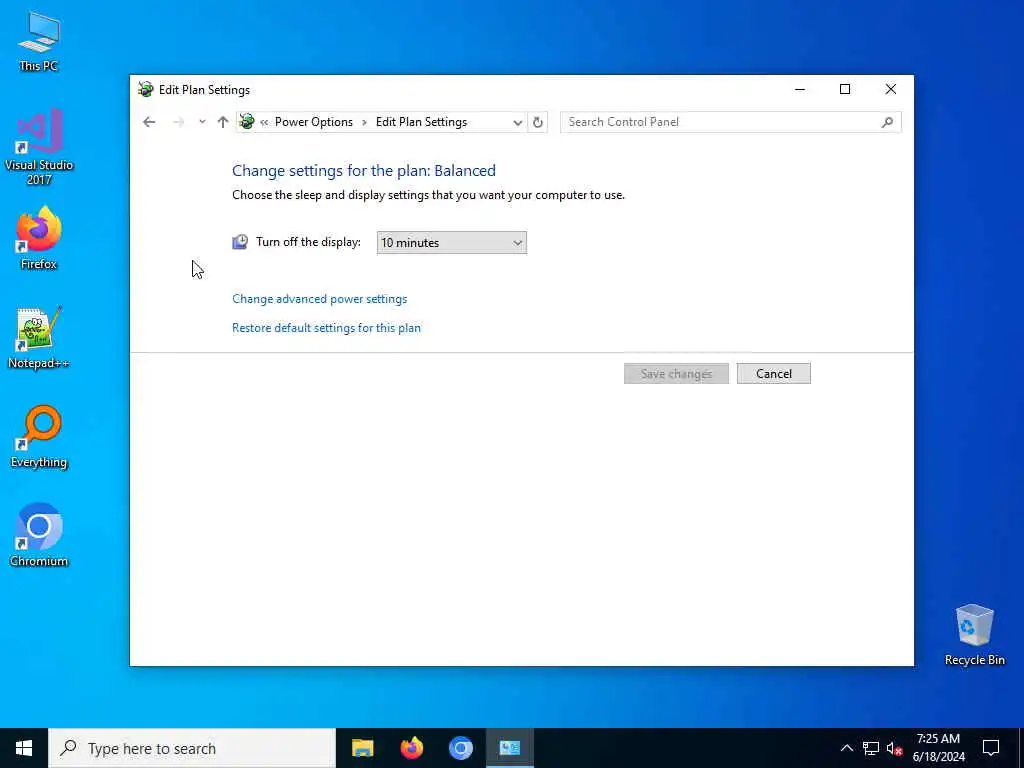Refresh the Edit Plan Settings page
The image size is (1024, 768).
coord(537,122)
